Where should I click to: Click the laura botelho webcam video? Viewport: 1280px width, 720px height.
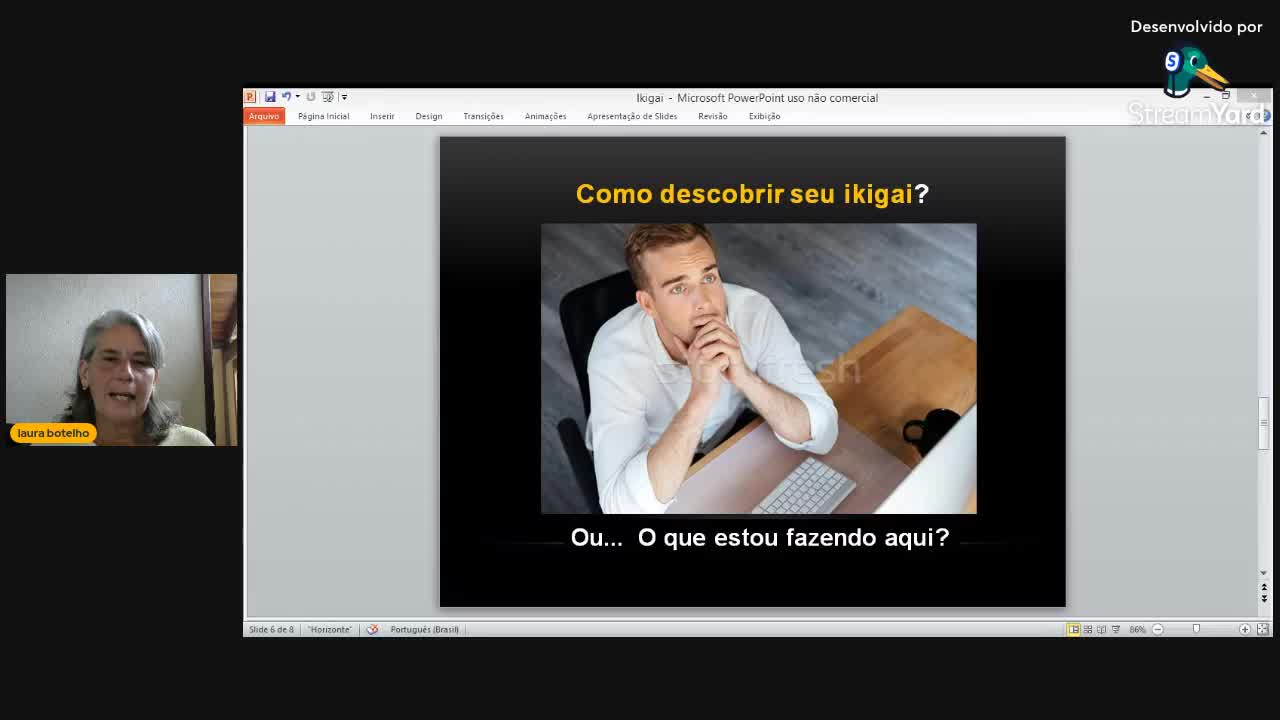[121, 359]
